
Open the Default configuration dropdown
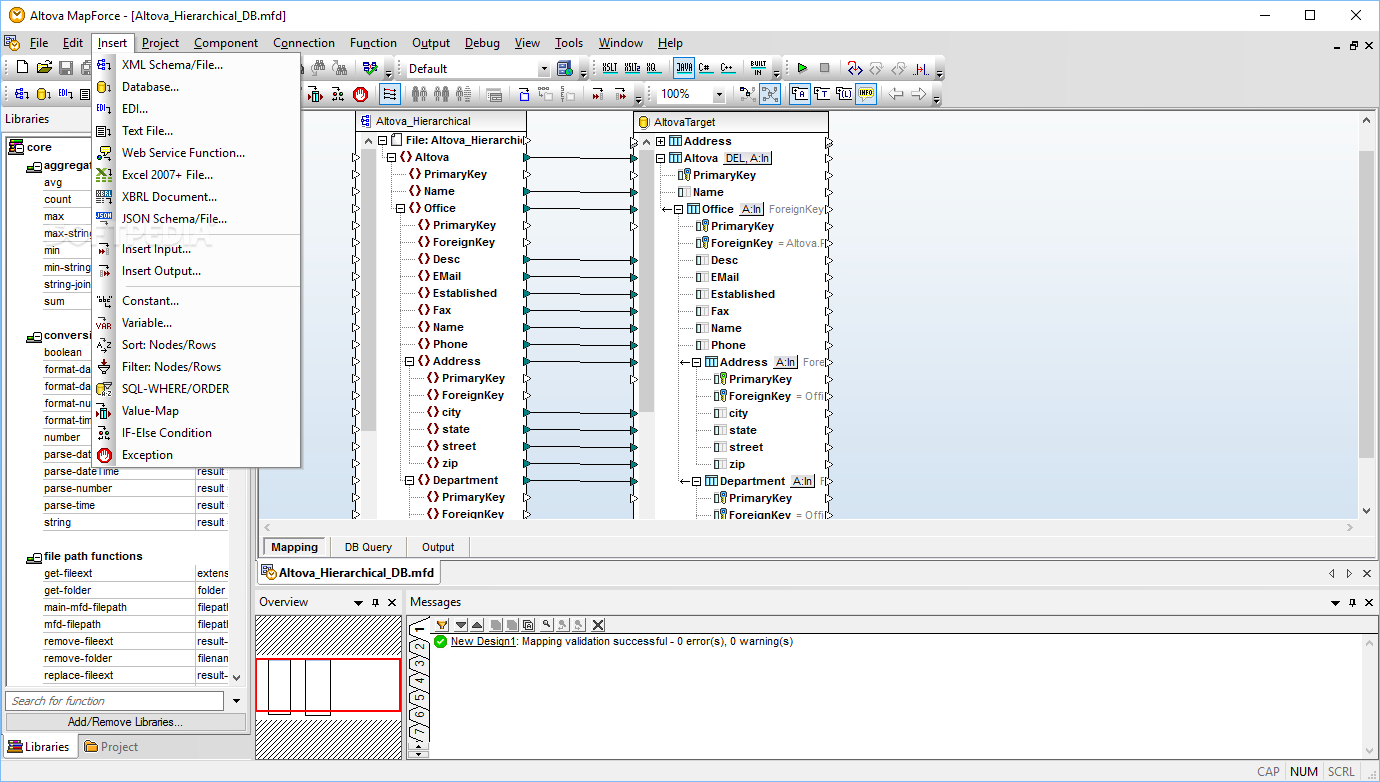(543, 69)
